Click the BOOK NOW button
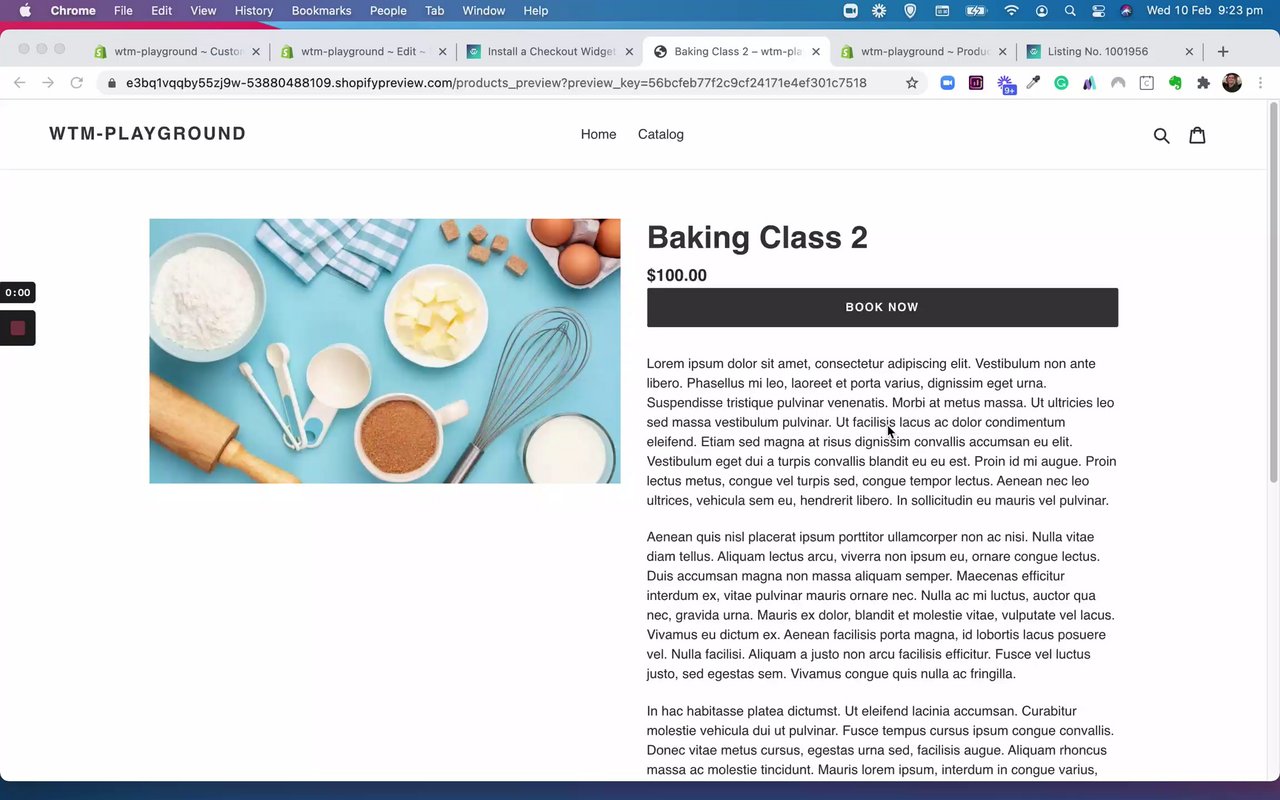 click(x=882, y=307)
